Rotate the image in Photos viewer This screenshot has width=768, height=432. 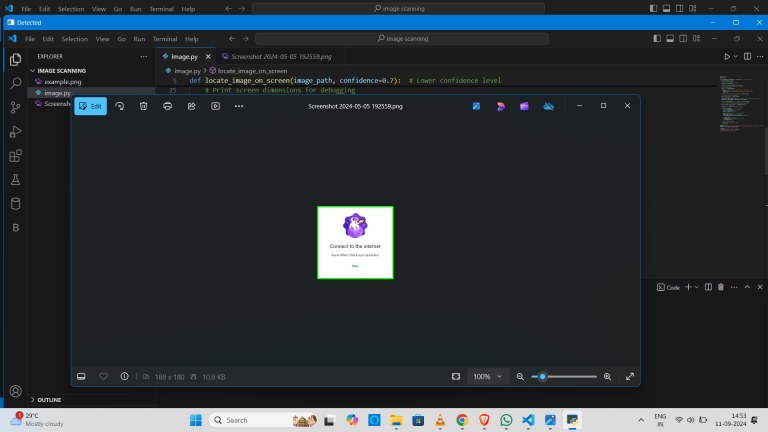(x=120, y=106)
